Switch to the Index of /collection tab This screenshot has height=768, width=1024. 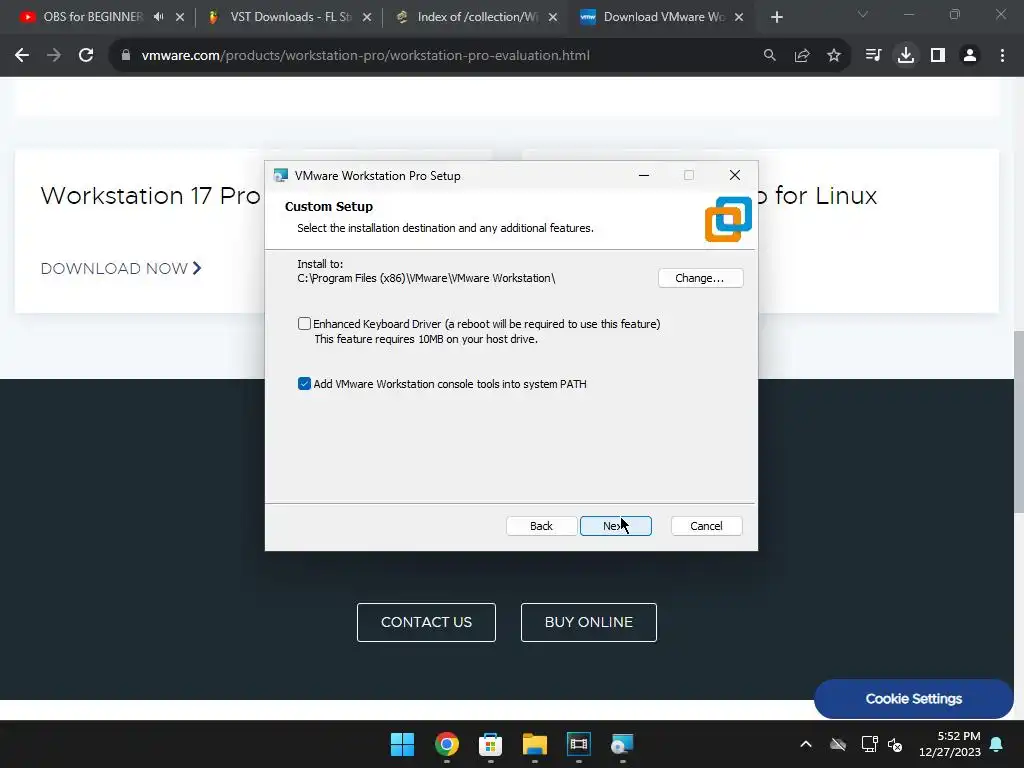click(x=477, y=17)
